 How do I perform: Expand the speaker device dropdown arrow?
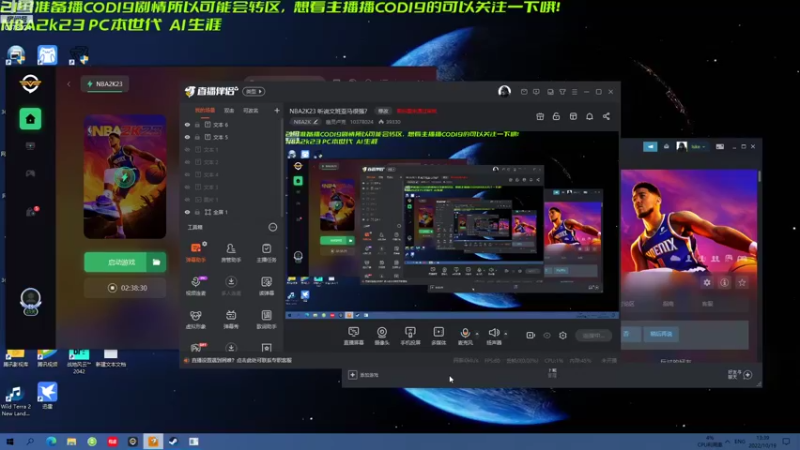click(x=506, y=334)
